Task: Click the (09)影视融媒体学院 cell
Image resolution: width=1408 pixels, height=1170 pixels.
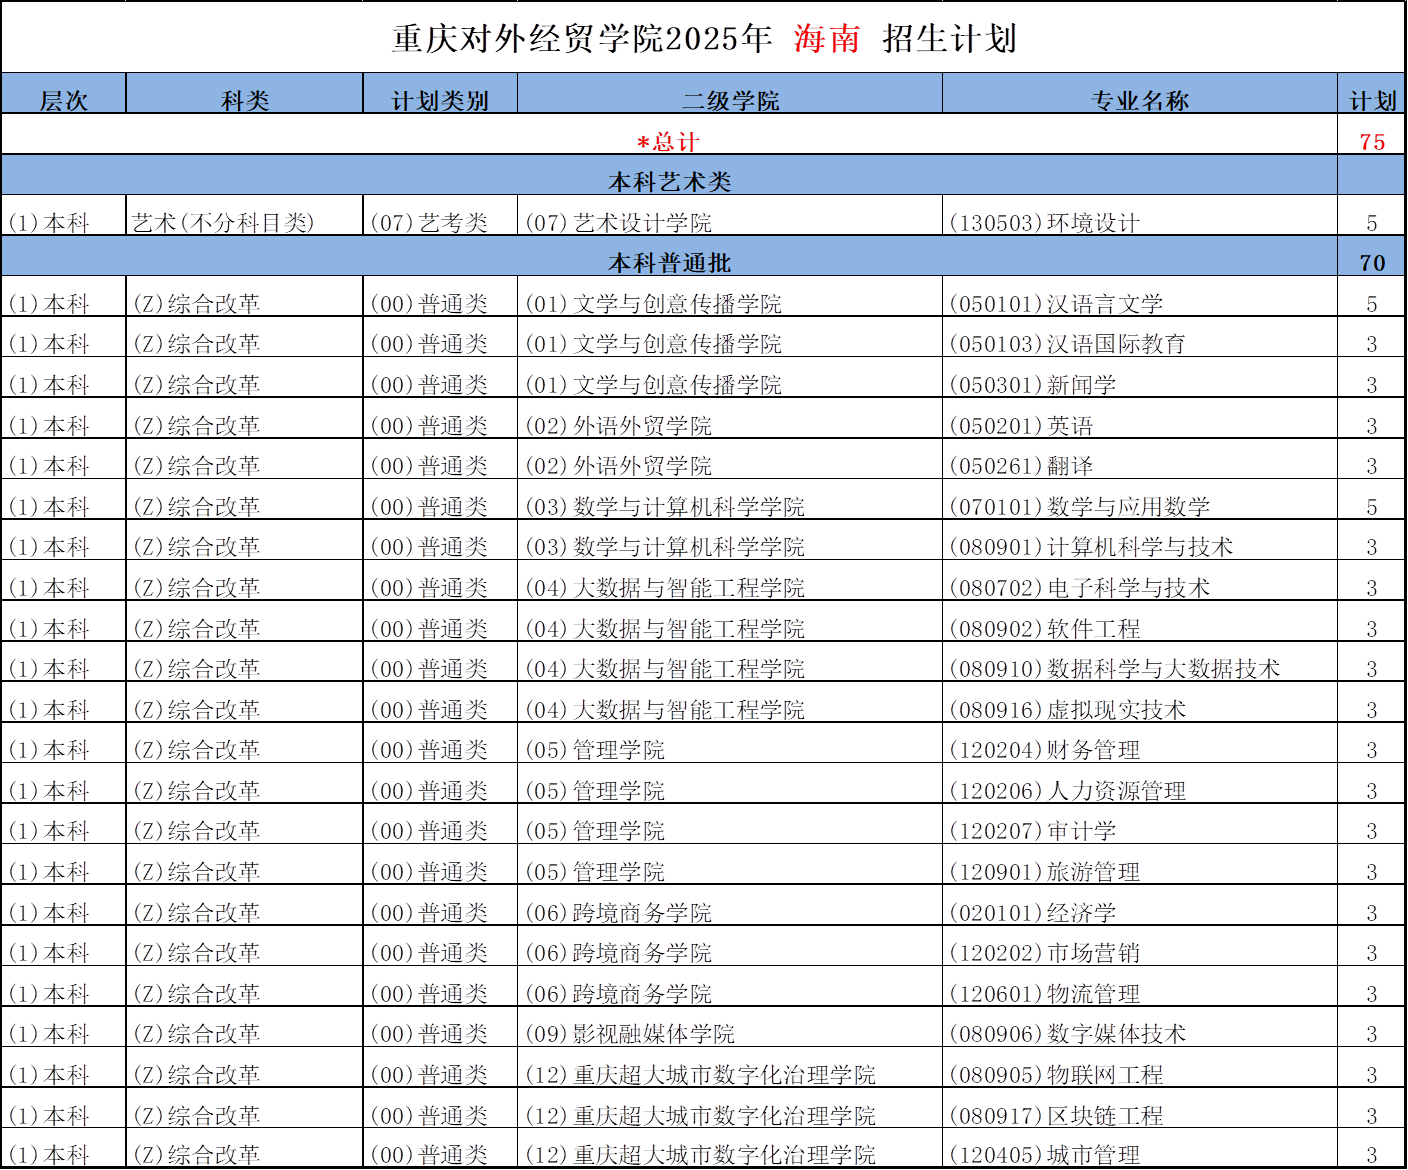Action: point(630,1034)
